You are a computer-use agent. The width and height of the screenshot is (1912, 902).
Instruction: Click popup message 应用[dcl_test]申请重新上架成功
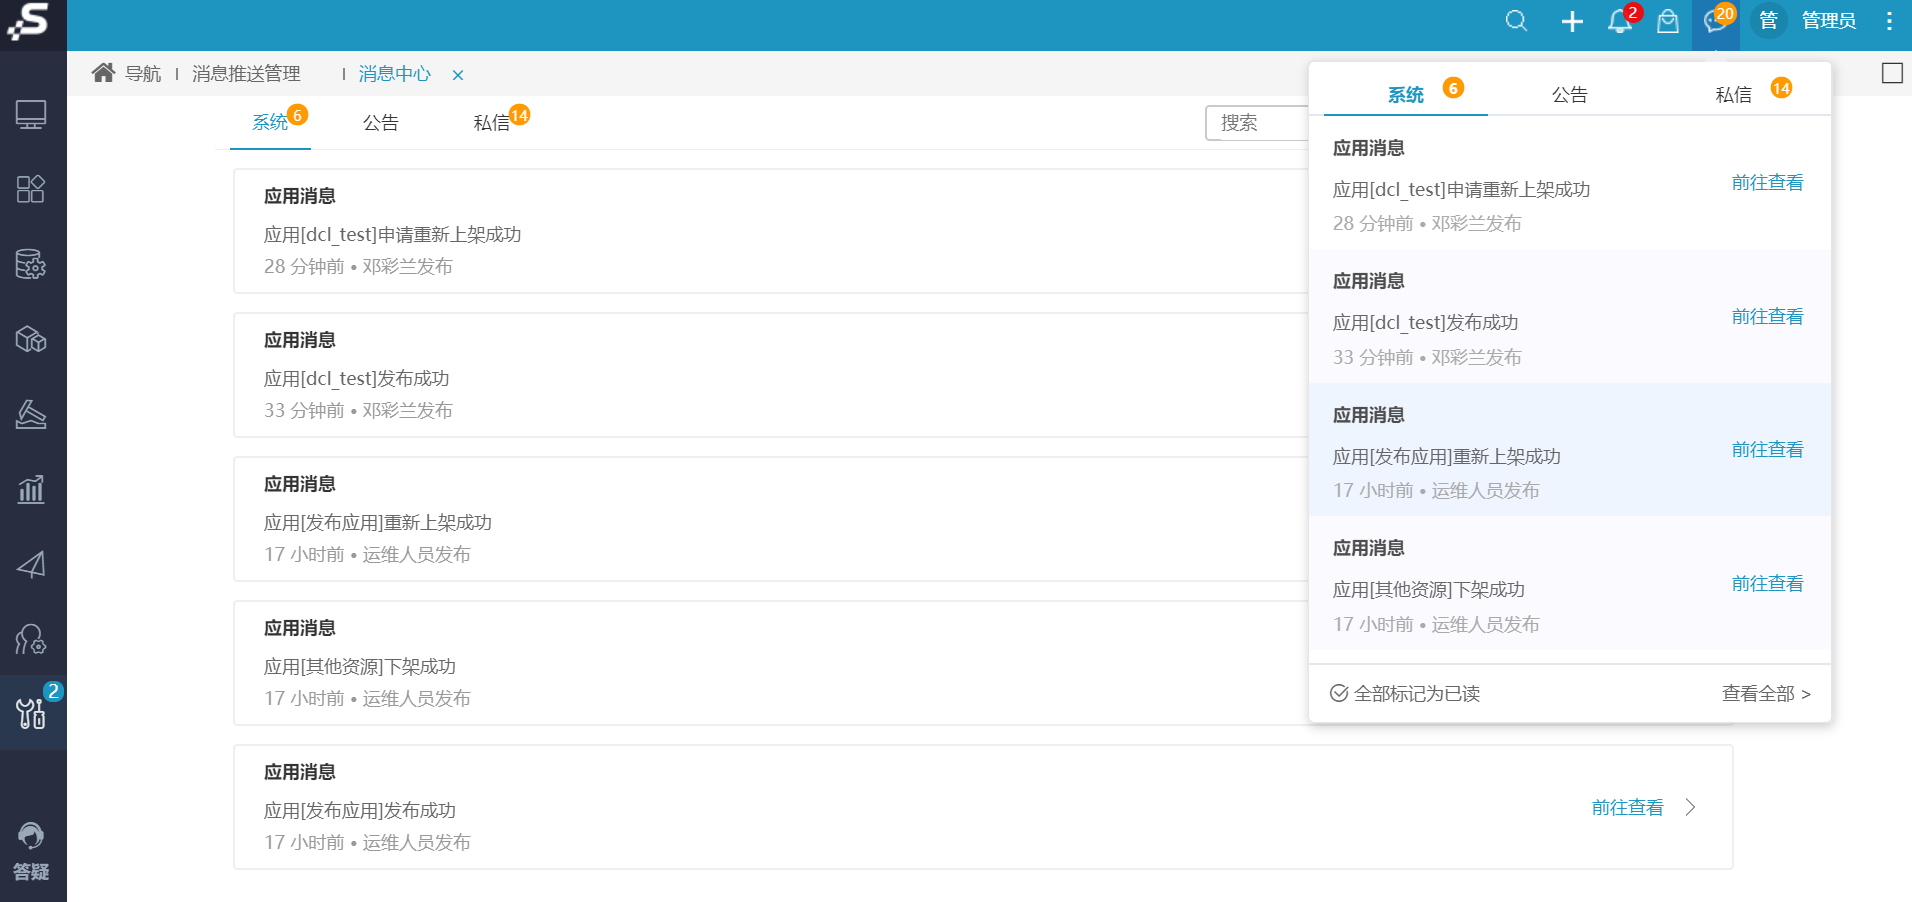1461,190
